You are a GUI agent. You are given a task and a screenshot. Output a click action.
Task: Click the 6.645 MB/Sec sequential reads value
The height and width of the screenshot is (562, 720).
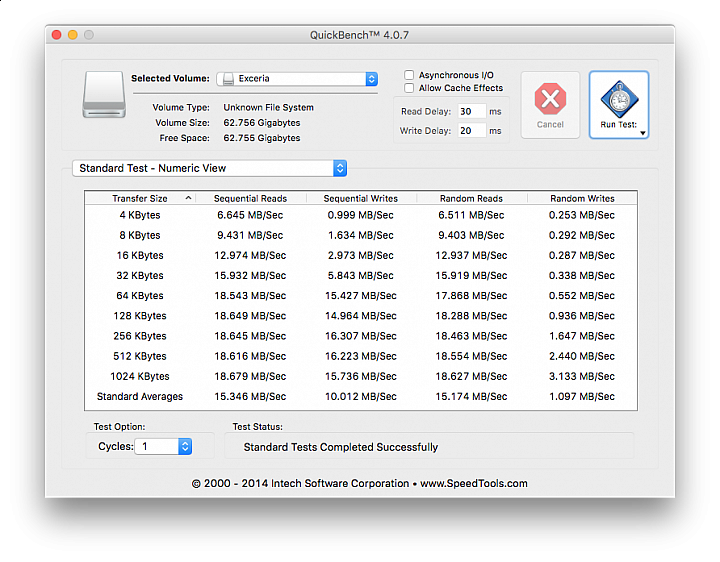click(250, 215)
